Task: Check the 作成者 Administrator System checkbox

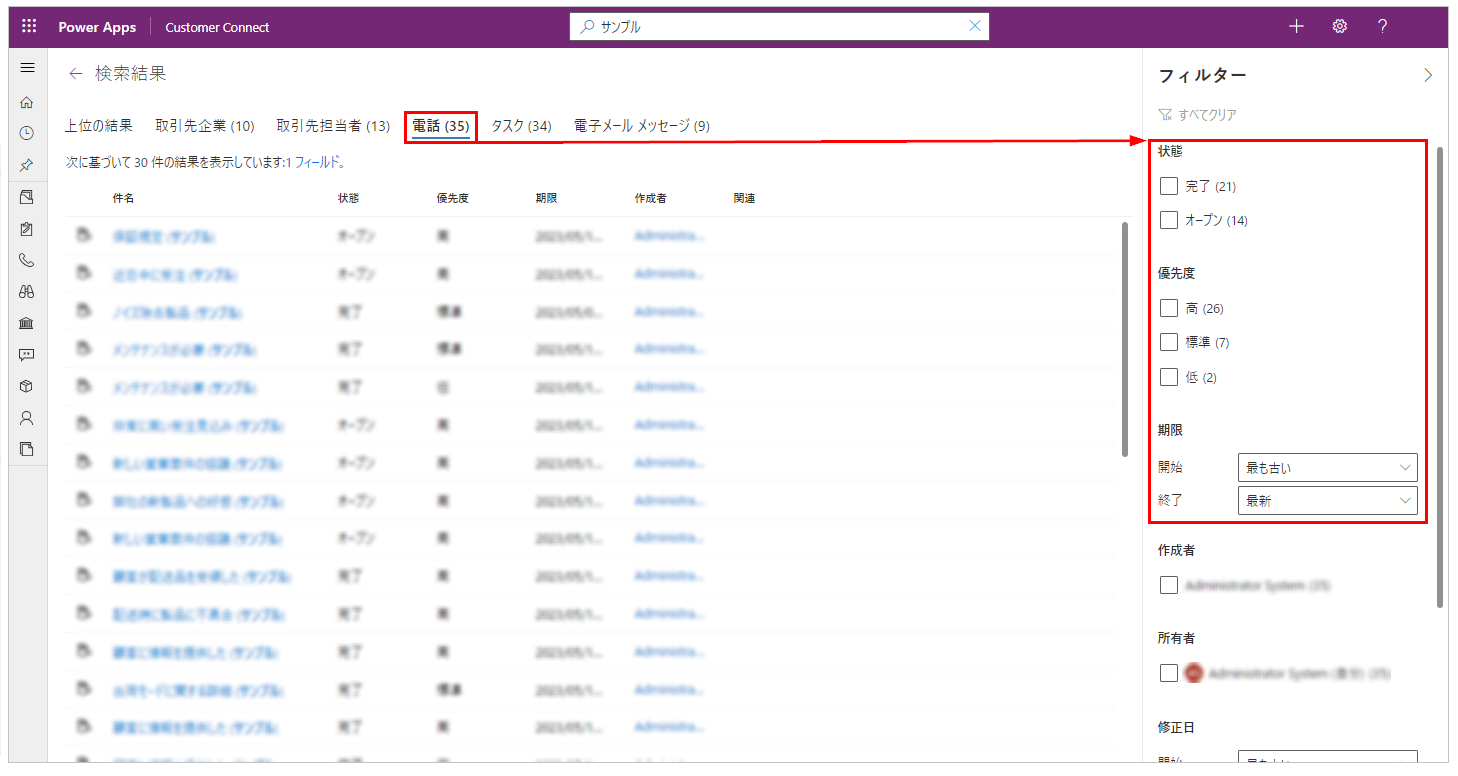Action: coord(1169,585)
